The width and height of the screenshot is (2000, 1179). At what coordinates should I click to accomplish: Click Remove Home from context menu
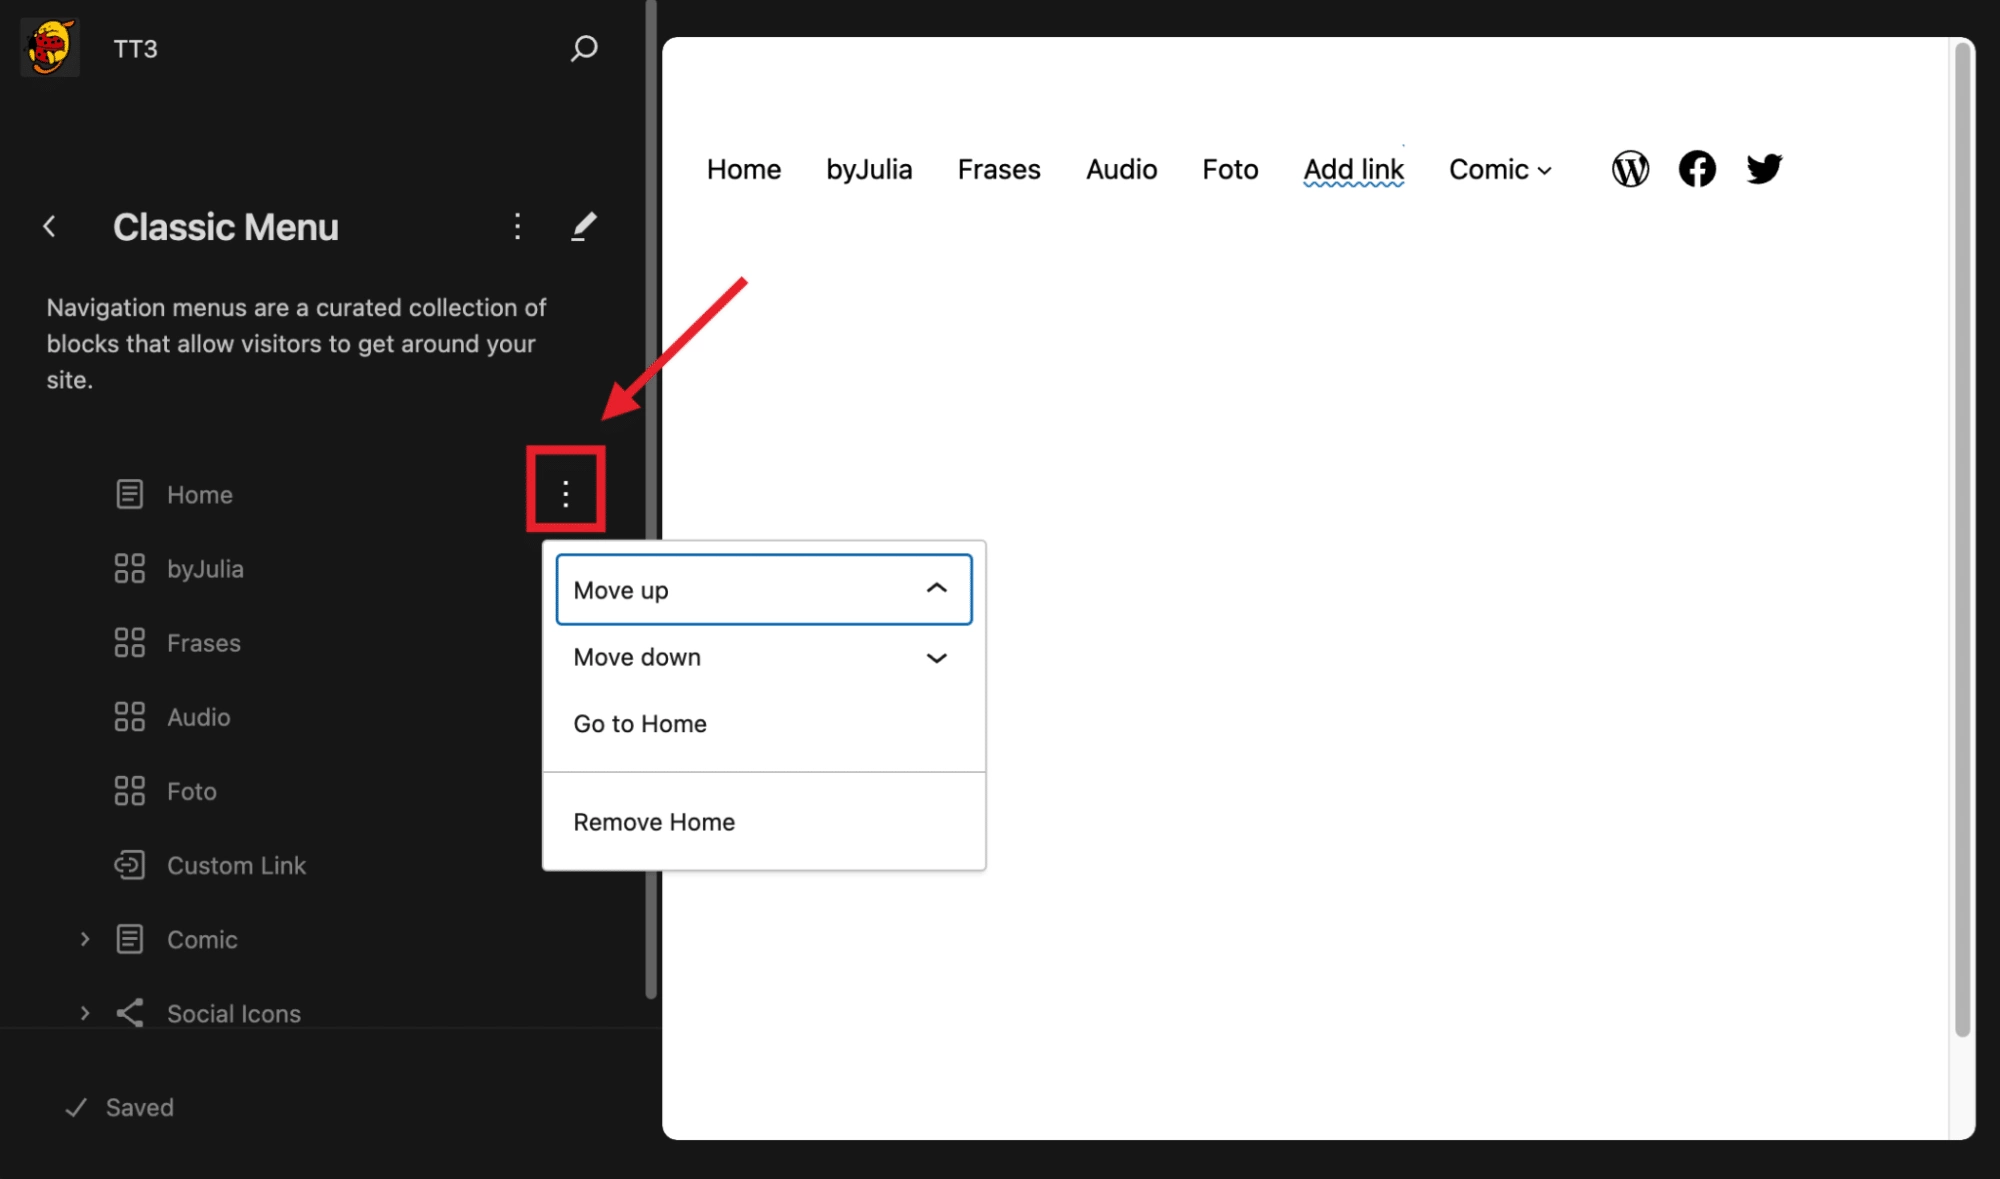click(654, 821)
